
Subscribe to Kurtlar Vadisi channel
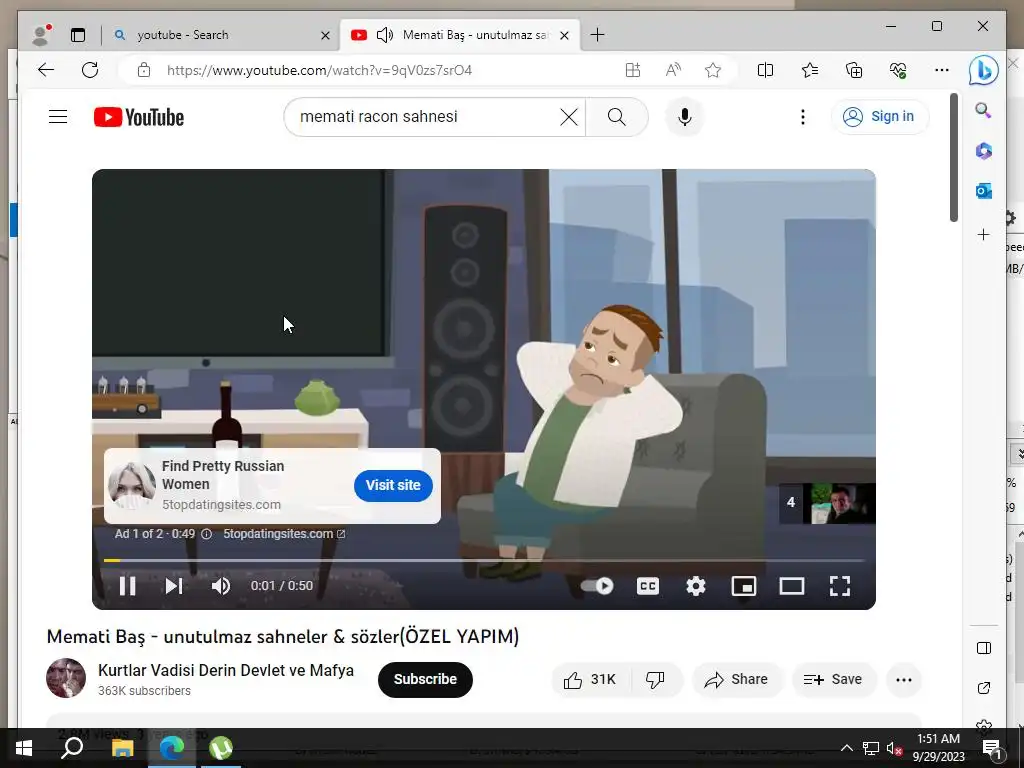425,679
